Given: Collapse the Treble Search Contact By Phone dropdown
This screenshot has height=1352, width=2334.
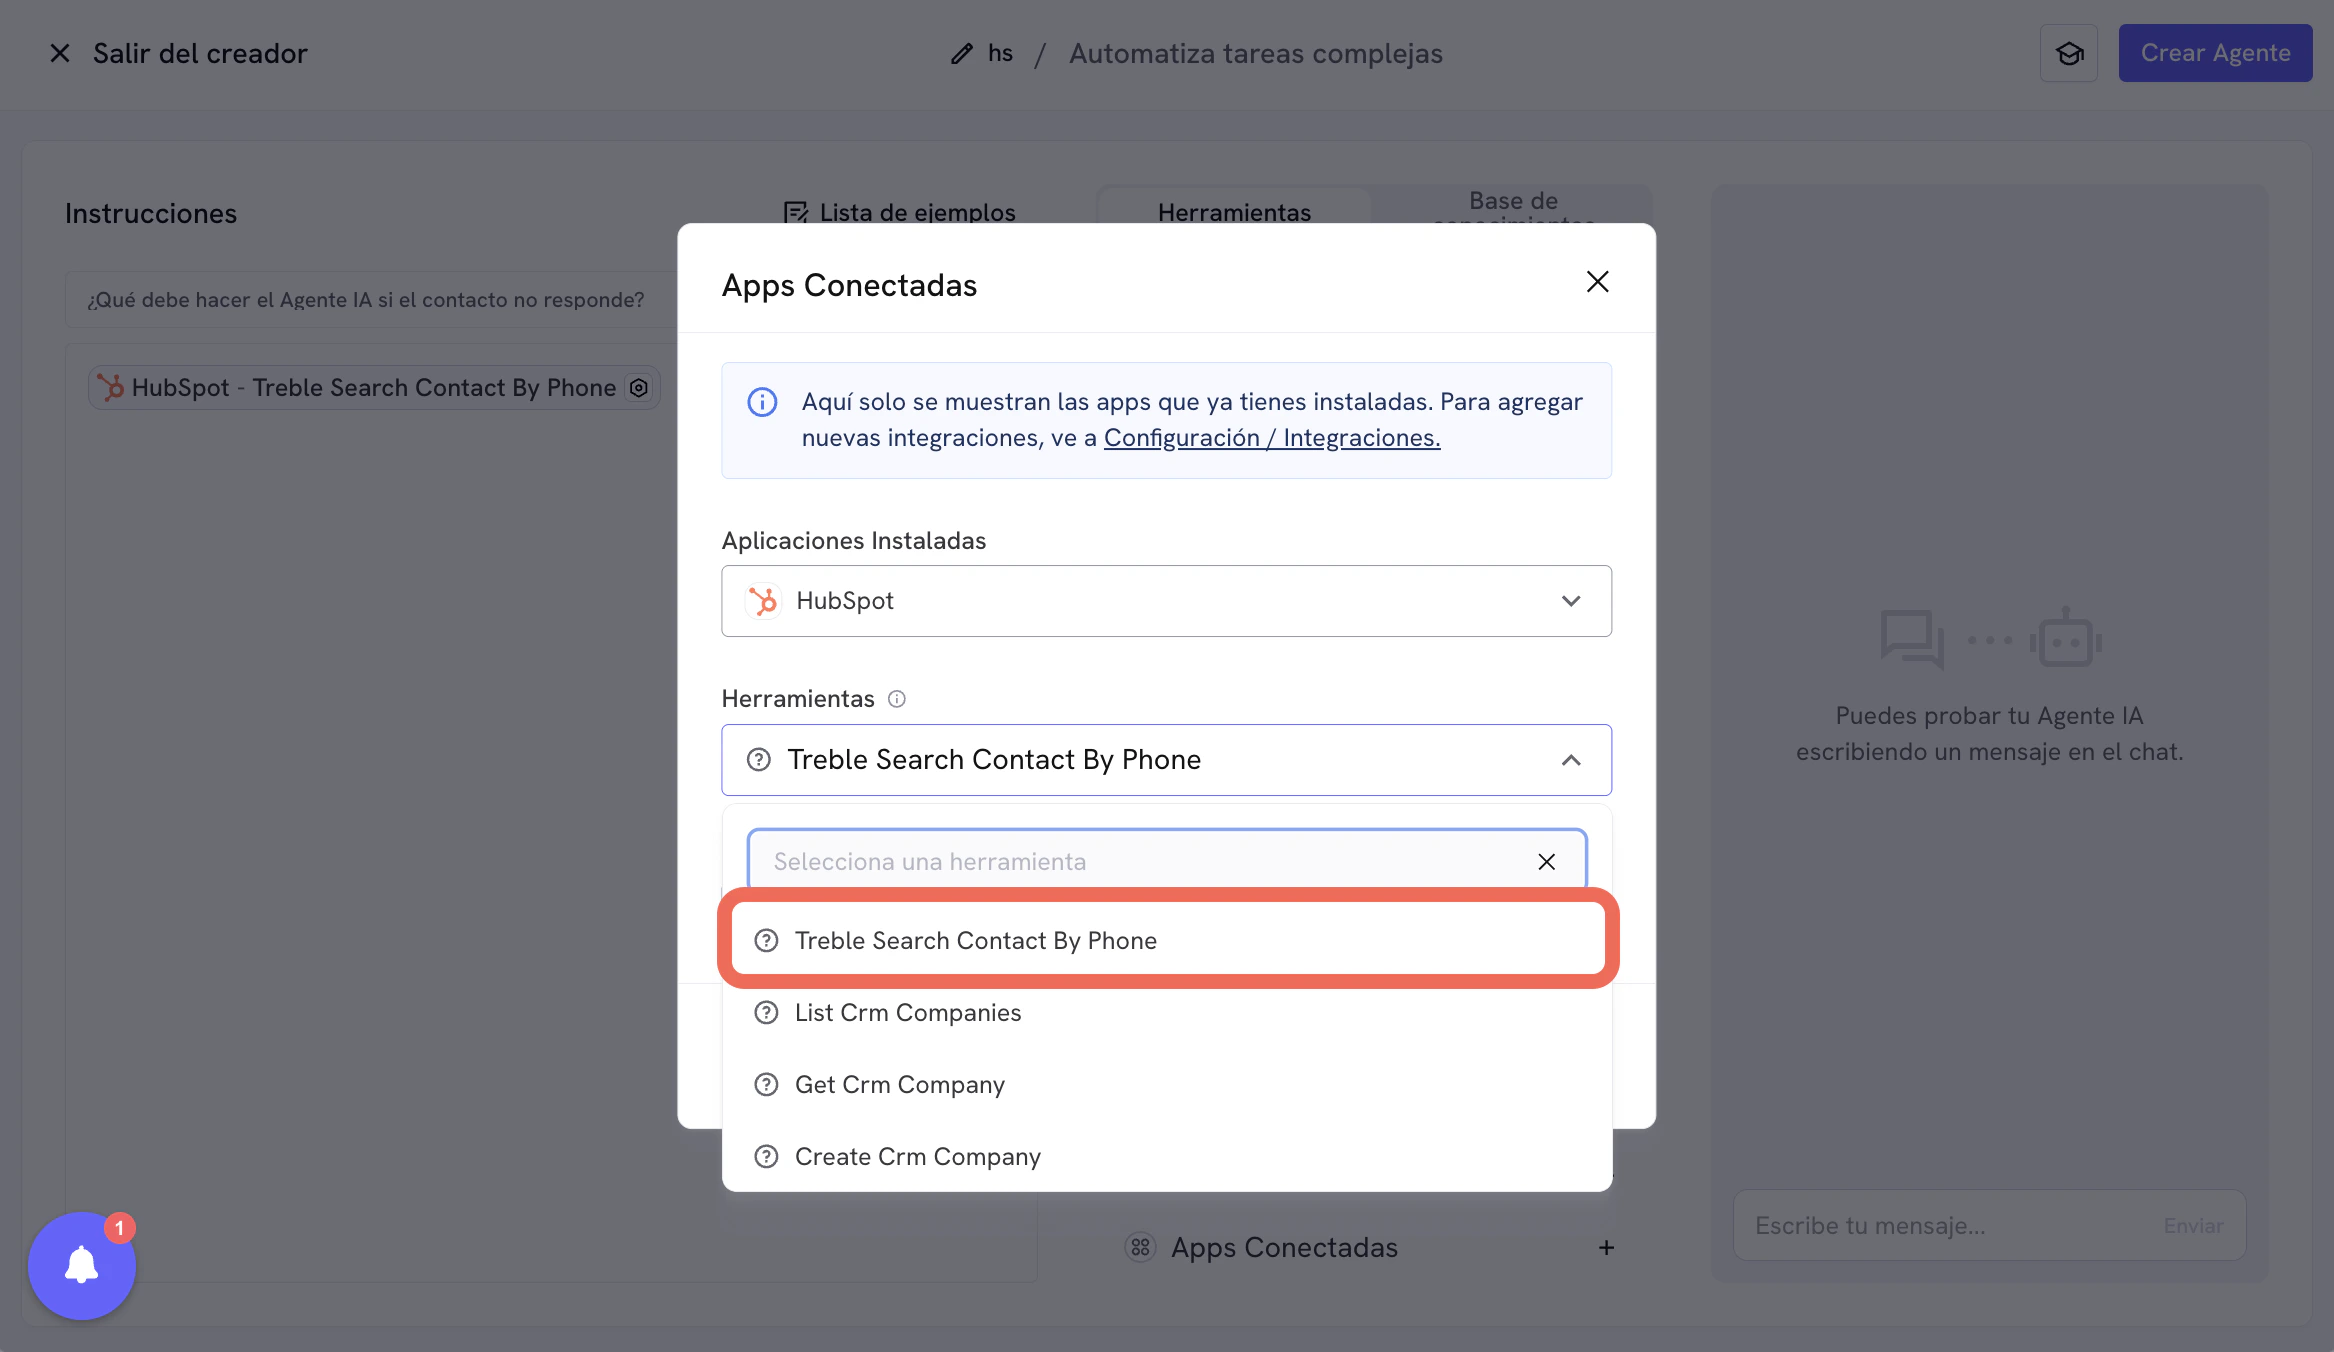Looking at the screenshot, I should [x=1166, y=760].
